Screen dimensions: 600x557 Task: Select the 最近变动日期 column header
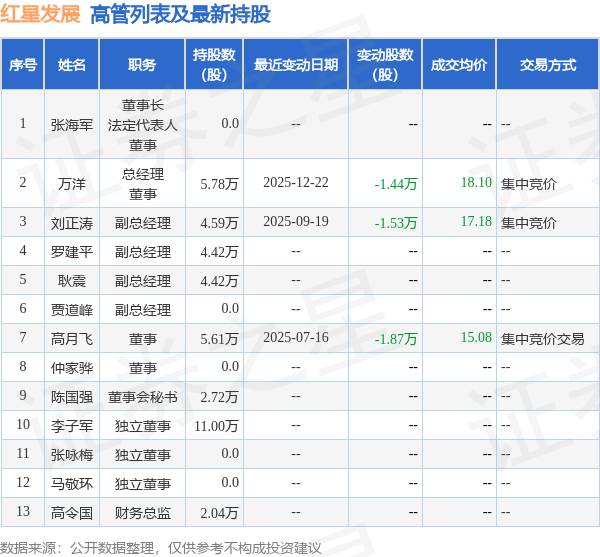296,64
